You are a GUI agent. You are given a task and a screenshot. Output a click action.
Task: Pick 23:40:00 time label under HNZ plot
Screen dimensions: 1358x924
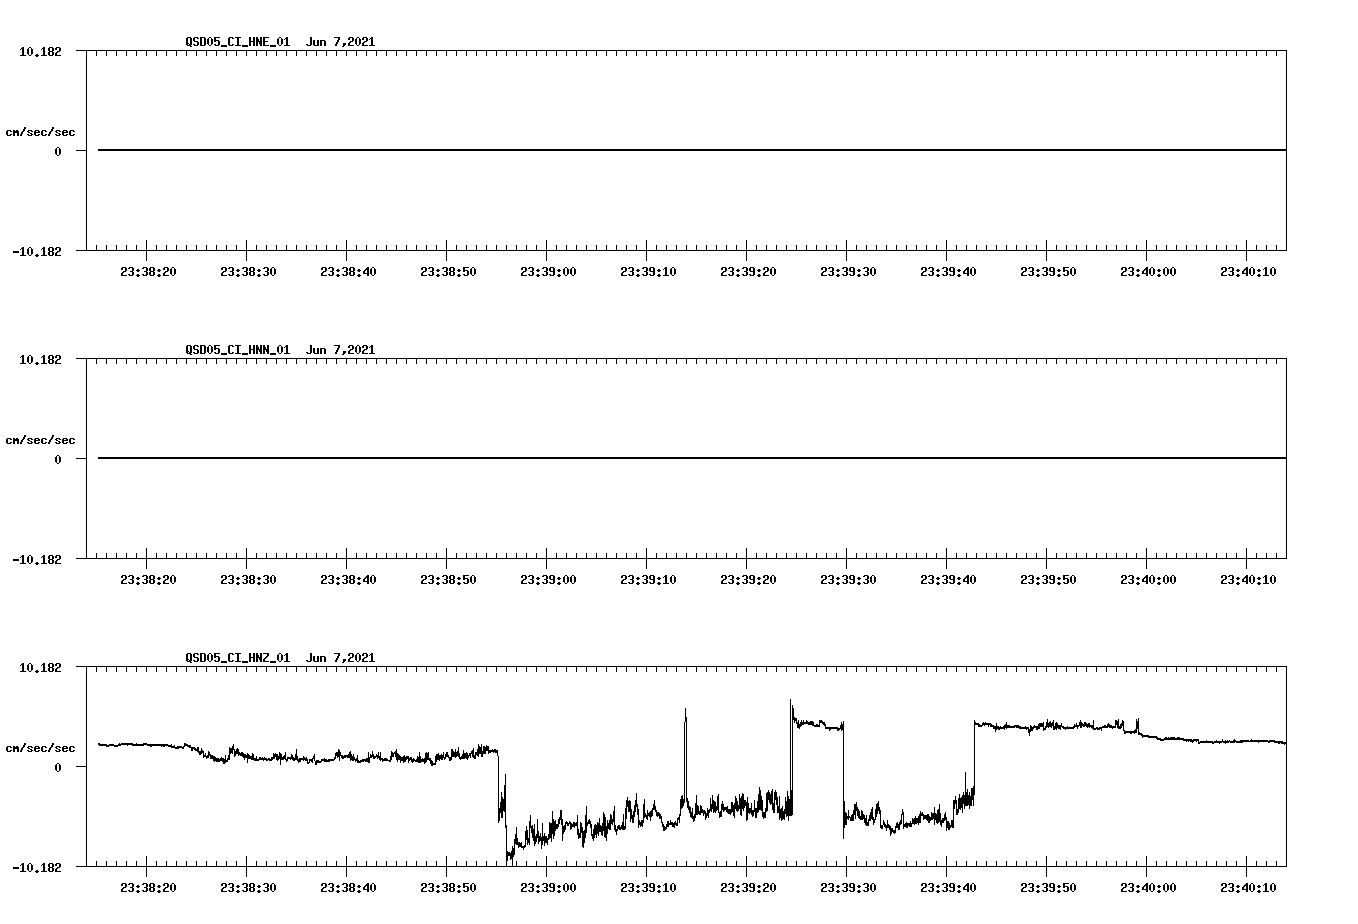coord(1148,888)
